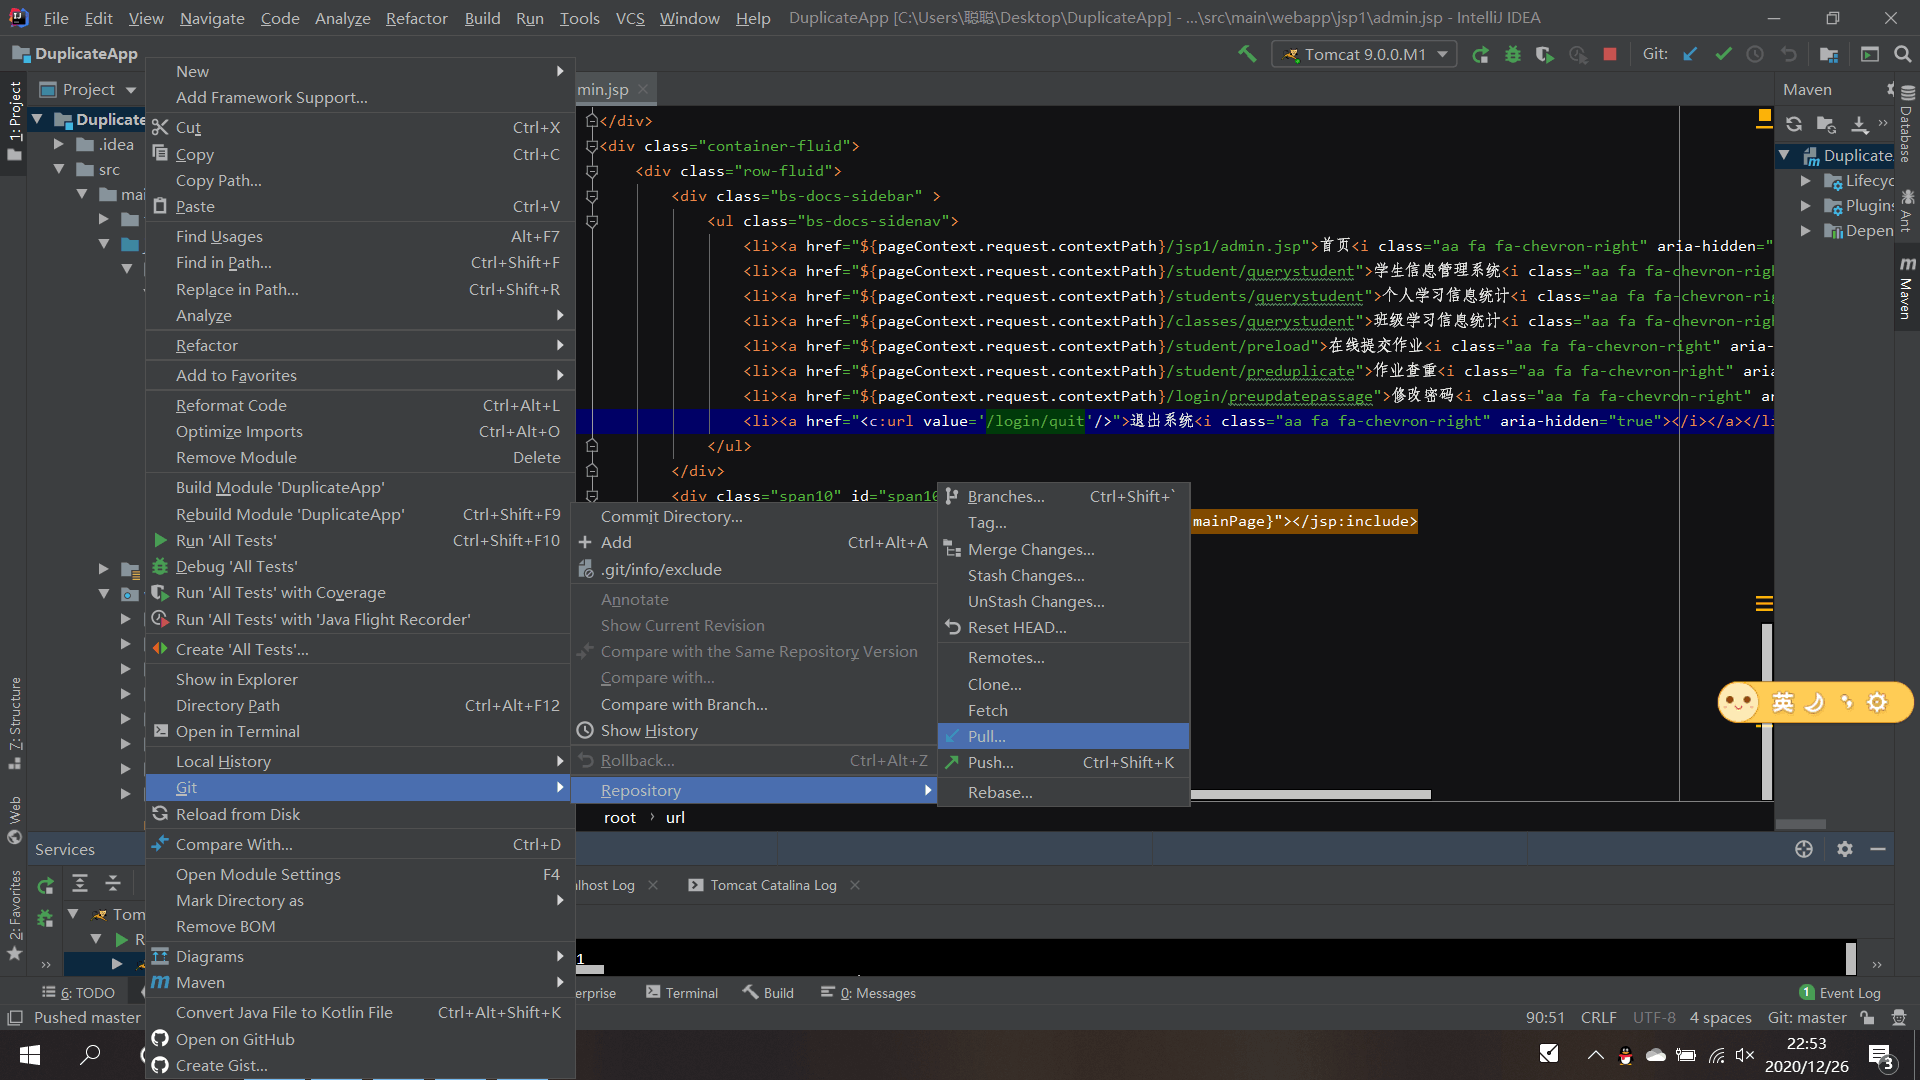The height and width of the screenshot is (1080, 1920).
Task: Choose Commit Directory from the Git submenu
Action: click(670, 517)
